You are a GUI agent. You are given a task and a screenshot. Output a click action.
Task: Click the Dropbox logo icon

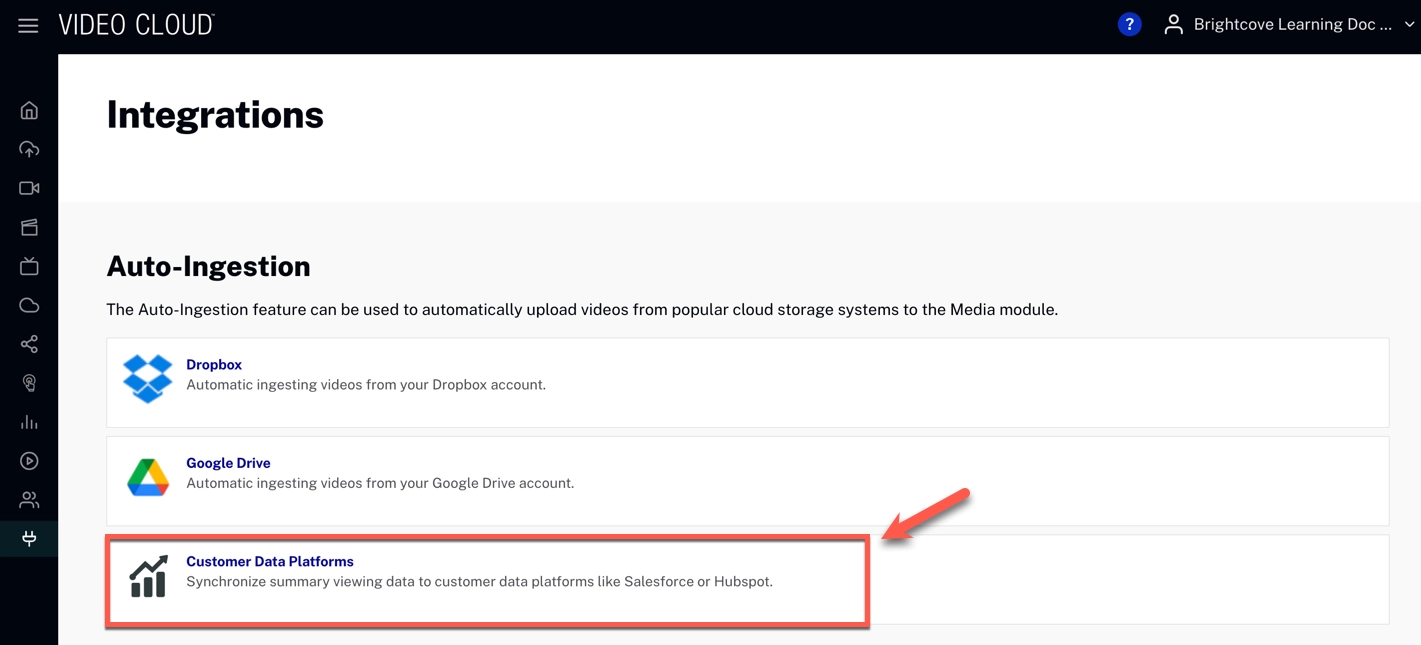coord(147,379)
